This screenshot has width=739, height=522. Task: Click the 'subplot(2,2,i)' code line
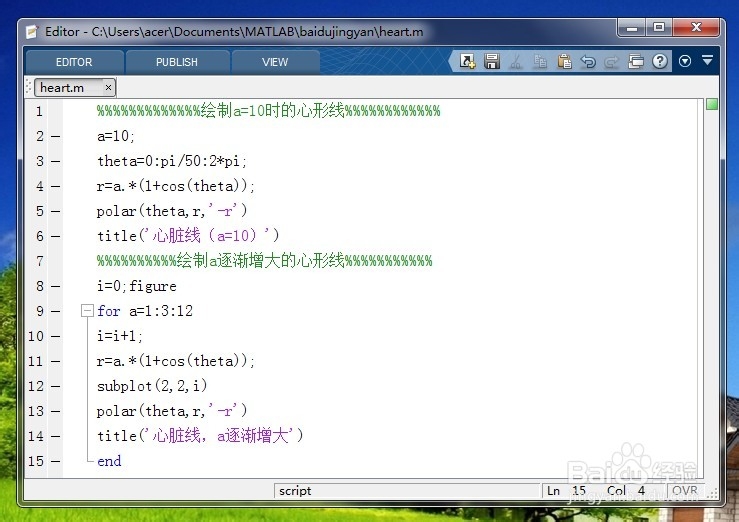pos(152,386)
